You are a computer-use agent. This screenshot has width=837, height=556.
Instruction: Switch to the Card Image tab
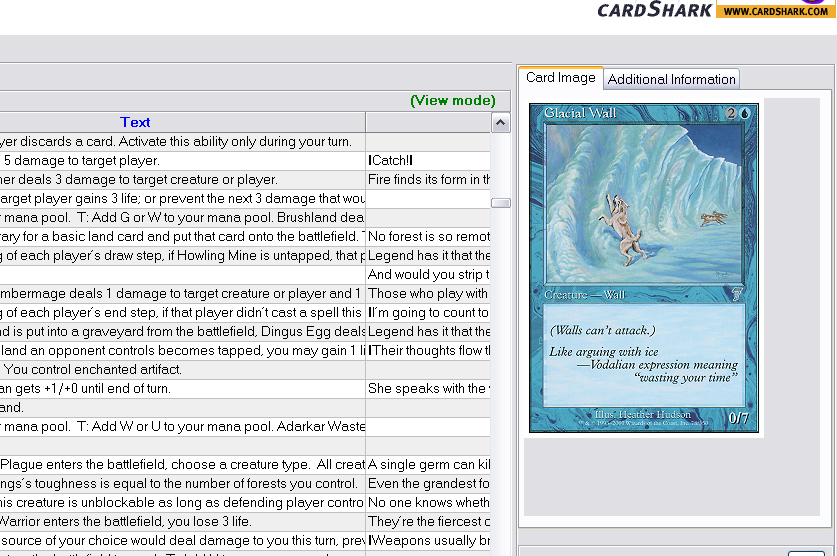tap(560, 78)
